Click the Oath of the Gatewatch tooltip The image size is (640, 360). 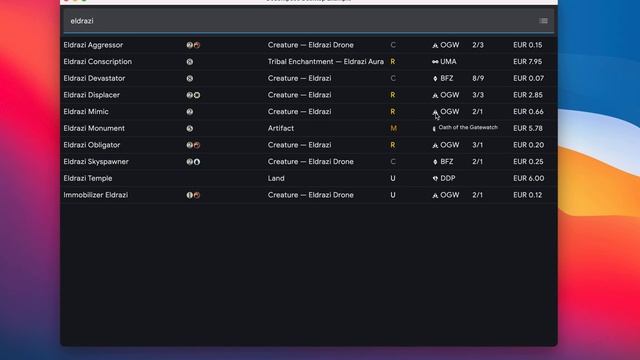click(468, 127)
